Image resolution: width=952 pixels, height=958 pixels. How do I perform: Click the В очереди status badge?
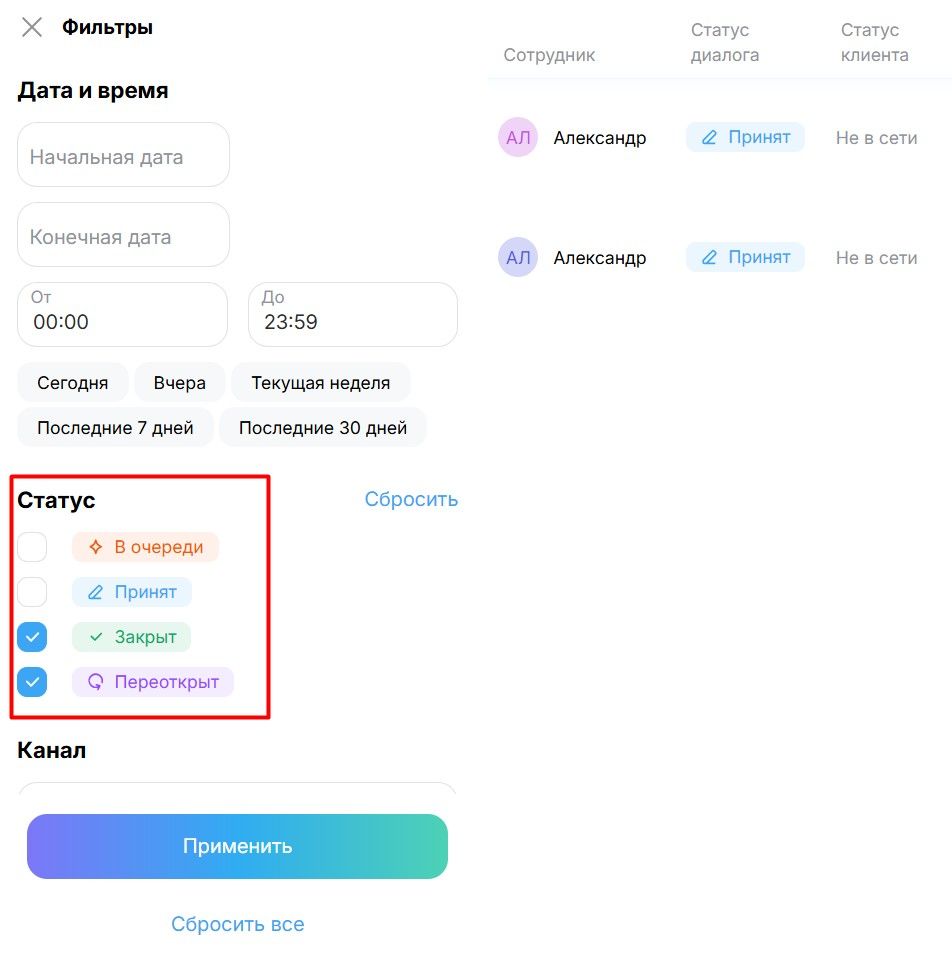(145, 547)
